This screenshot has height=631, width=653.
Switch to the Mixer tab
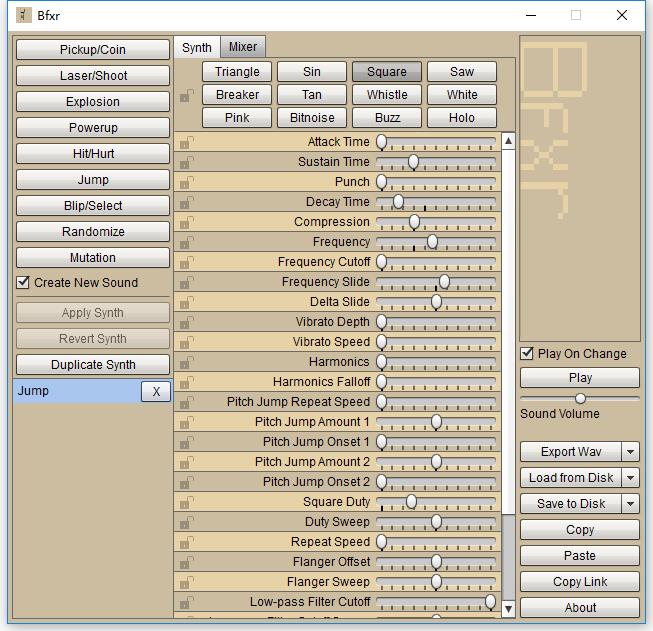(x=243, y=47)
